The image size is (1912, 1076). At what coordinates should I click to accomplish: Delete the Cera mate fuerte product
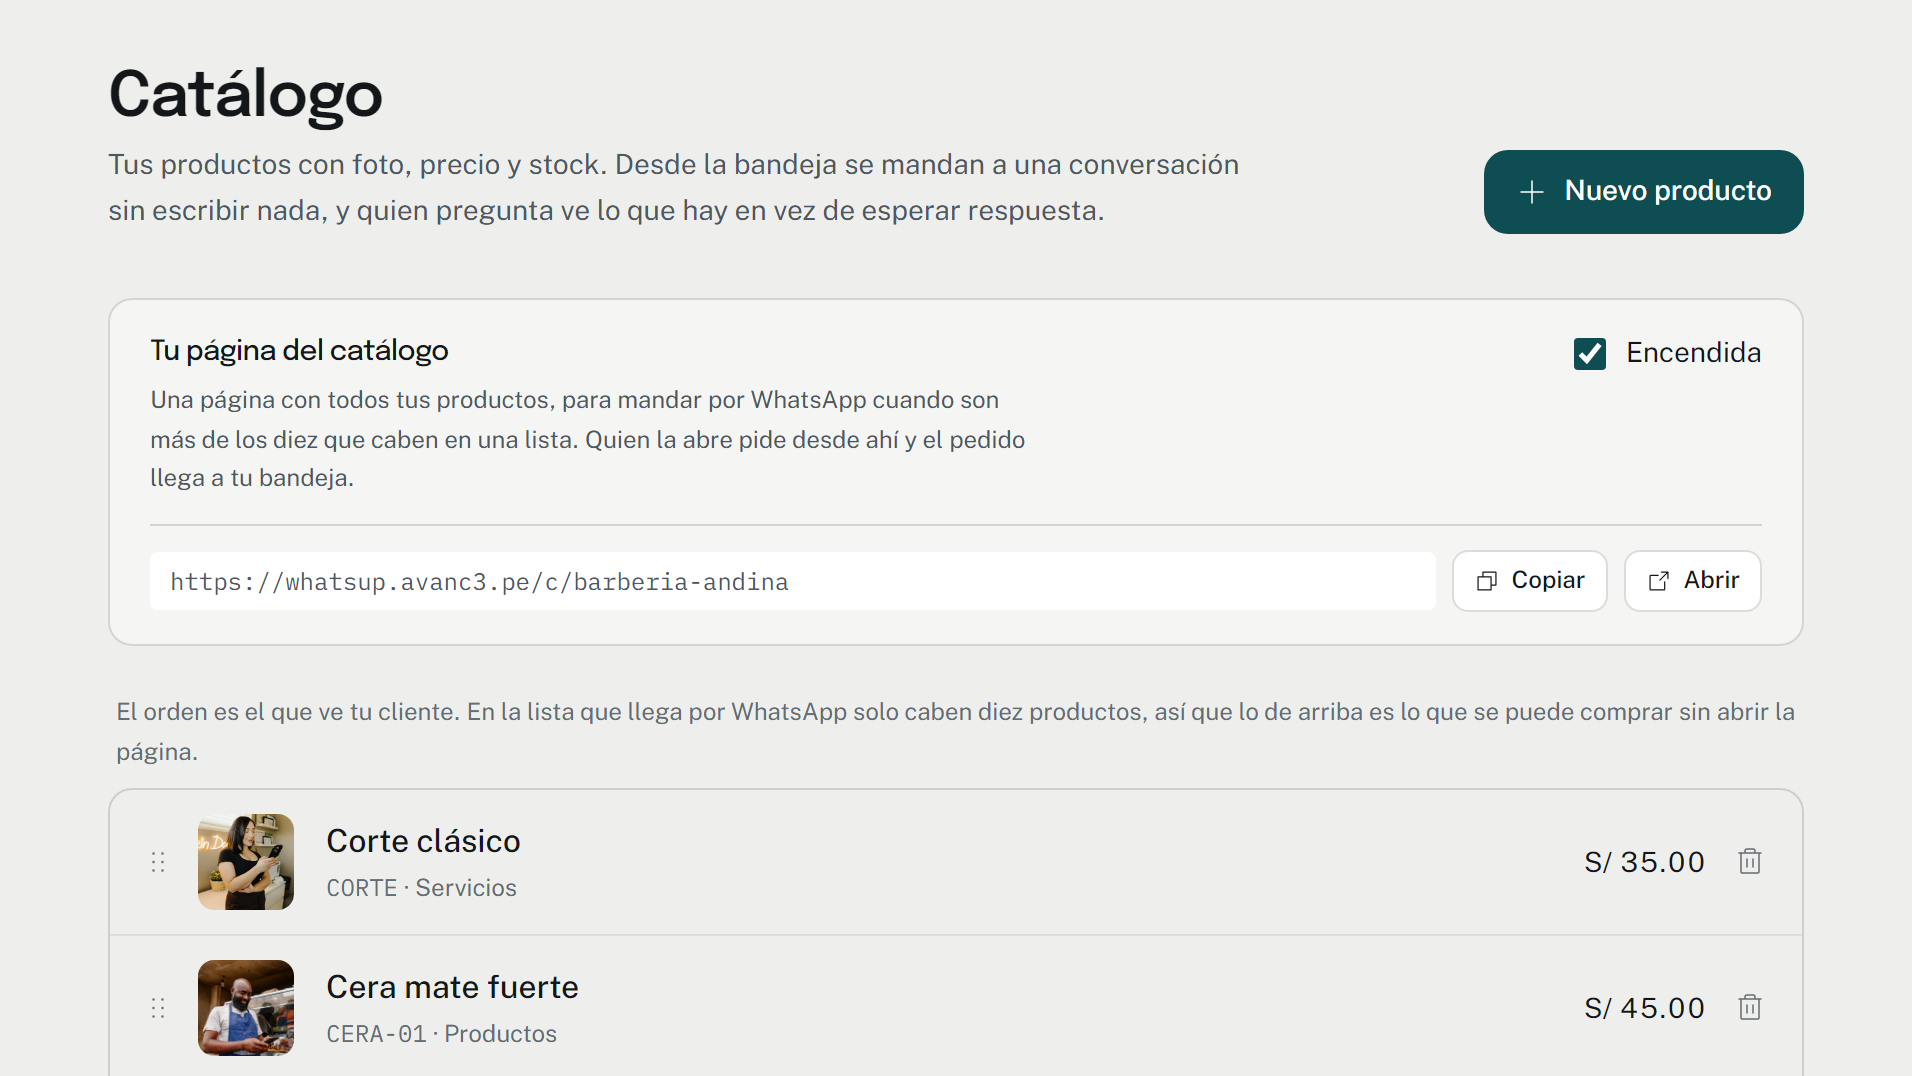1749,1007
